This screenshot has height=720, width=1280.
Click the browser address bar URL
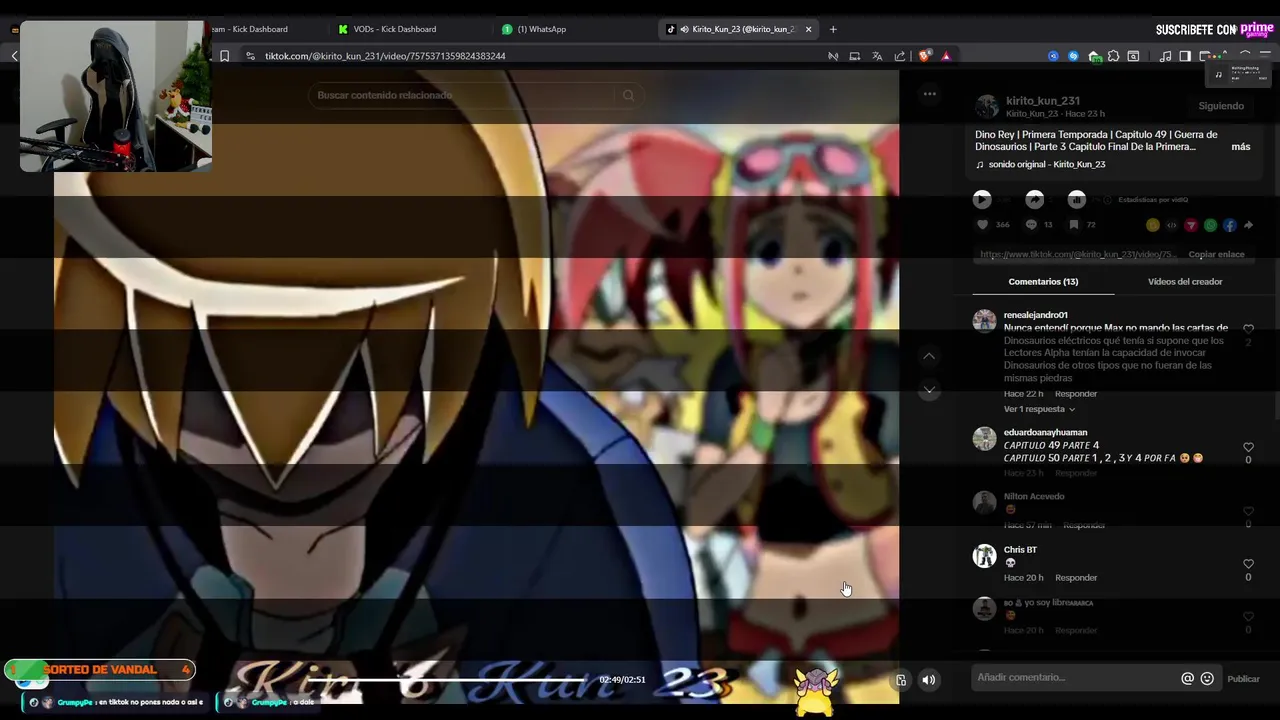pyautogui.click(x=385, y=56)
